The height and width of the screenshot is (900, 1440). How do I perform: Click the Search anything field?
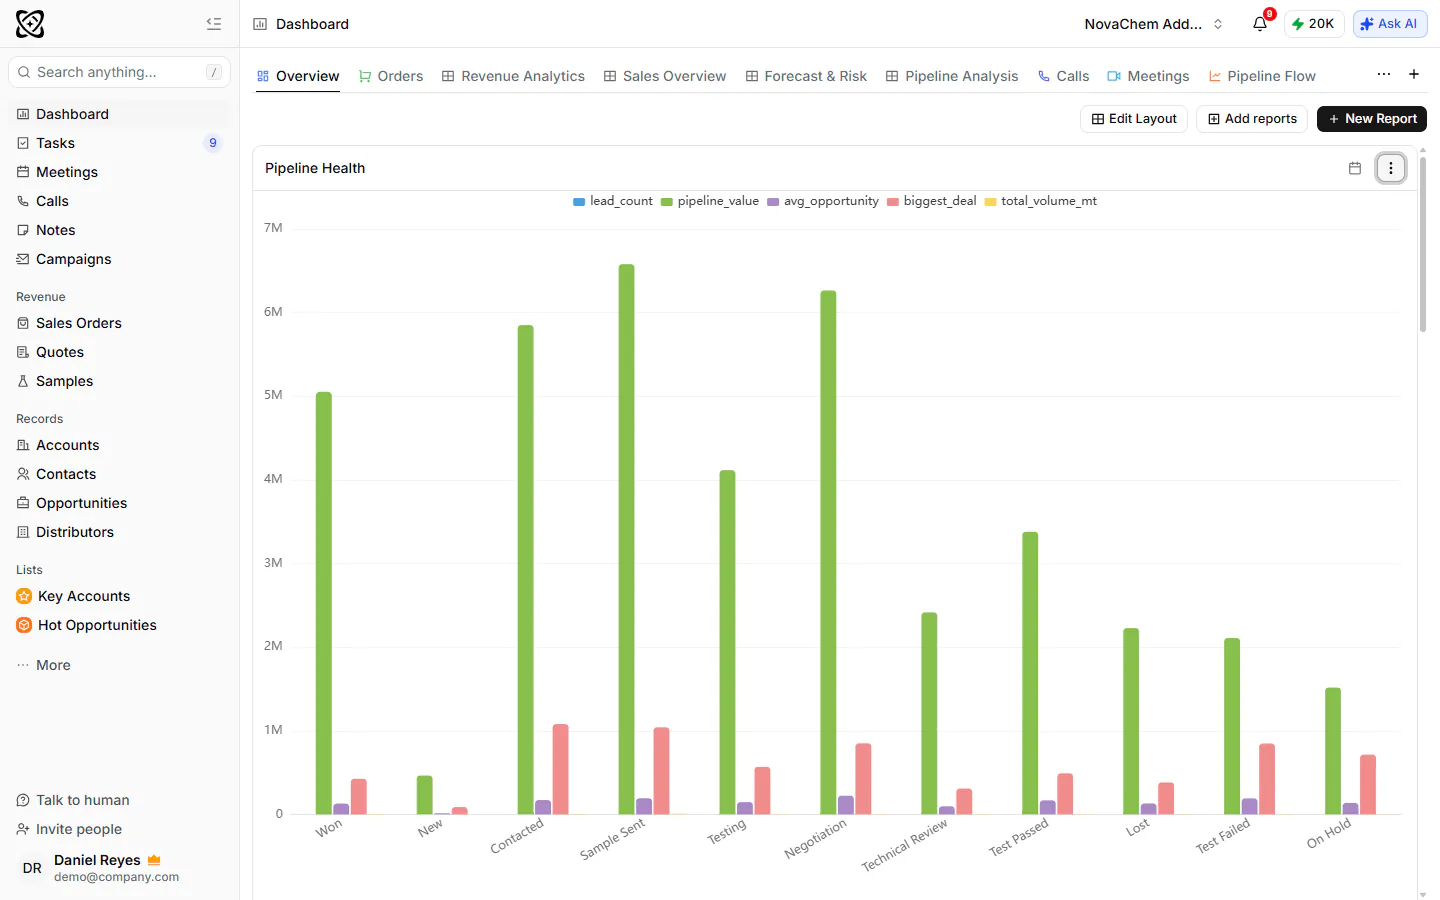point(119,72)
